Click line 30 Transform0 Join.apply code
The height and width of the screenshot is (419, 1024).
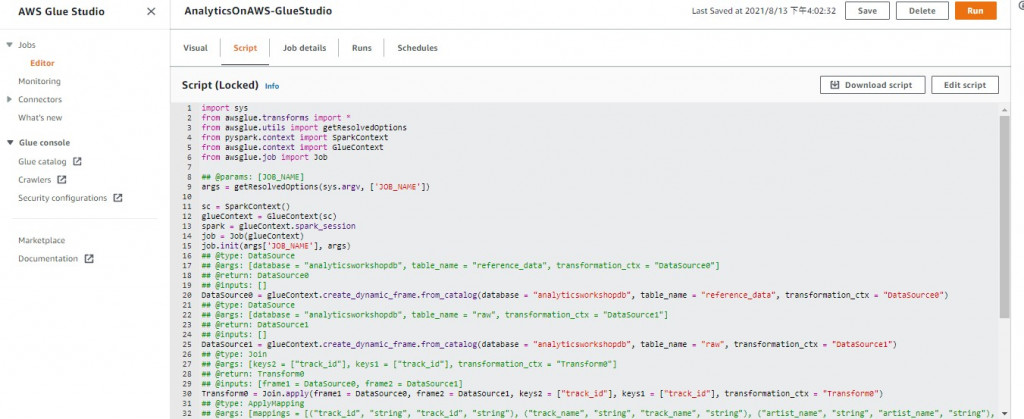(541, 393)
